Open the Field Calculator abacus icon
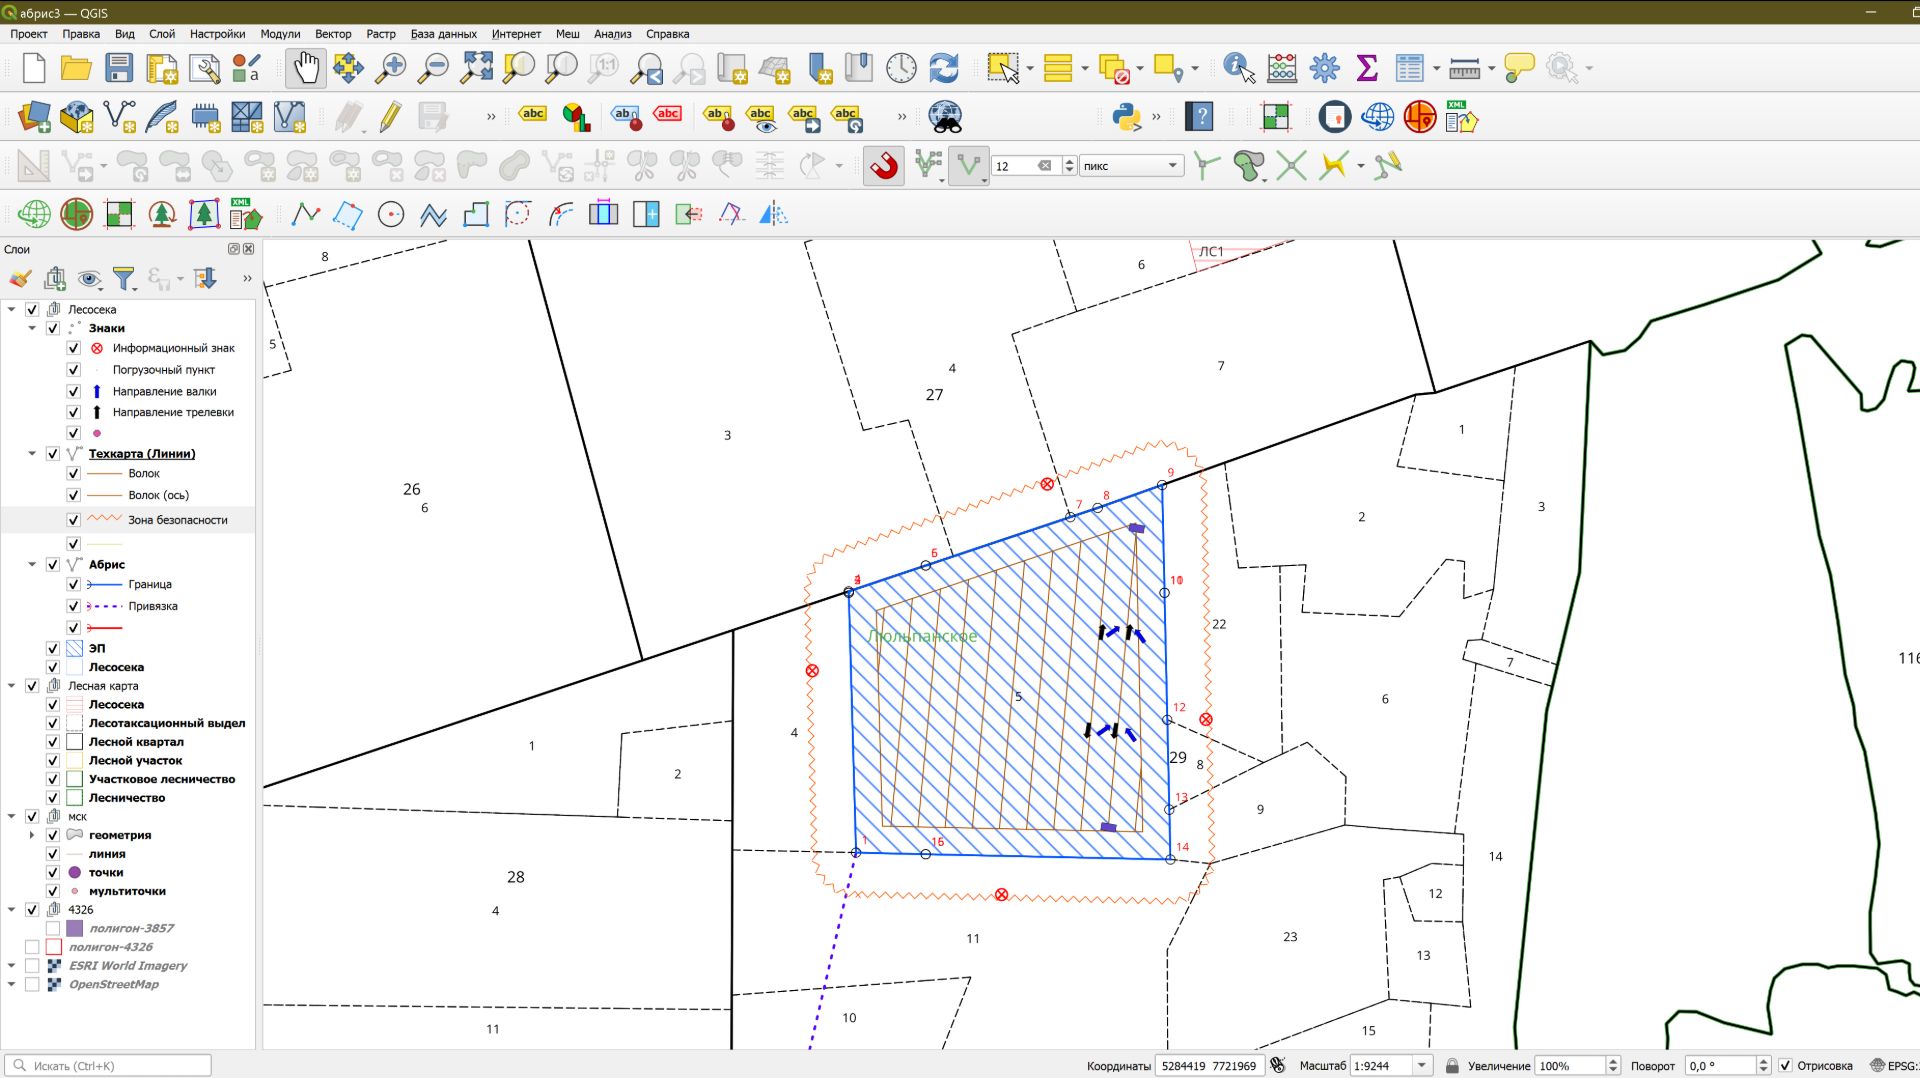The width and height of the screenshot is (1920, 1078). (x=1282, y=68)
